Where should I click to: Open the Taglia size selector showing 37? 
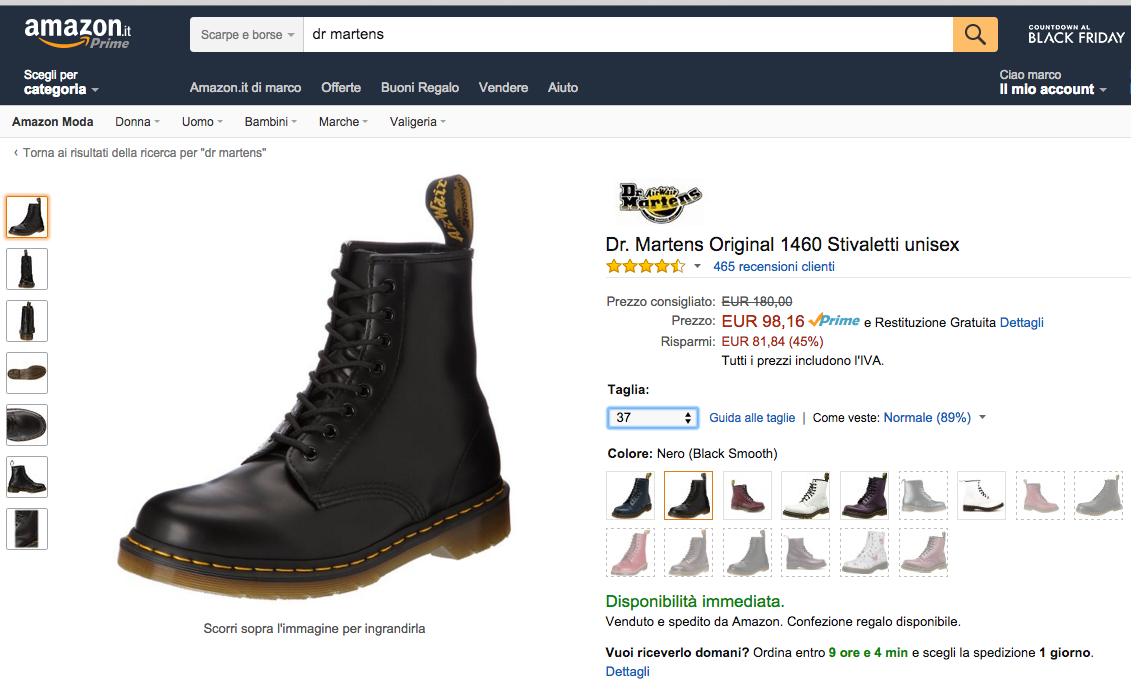tap(652, 418)
